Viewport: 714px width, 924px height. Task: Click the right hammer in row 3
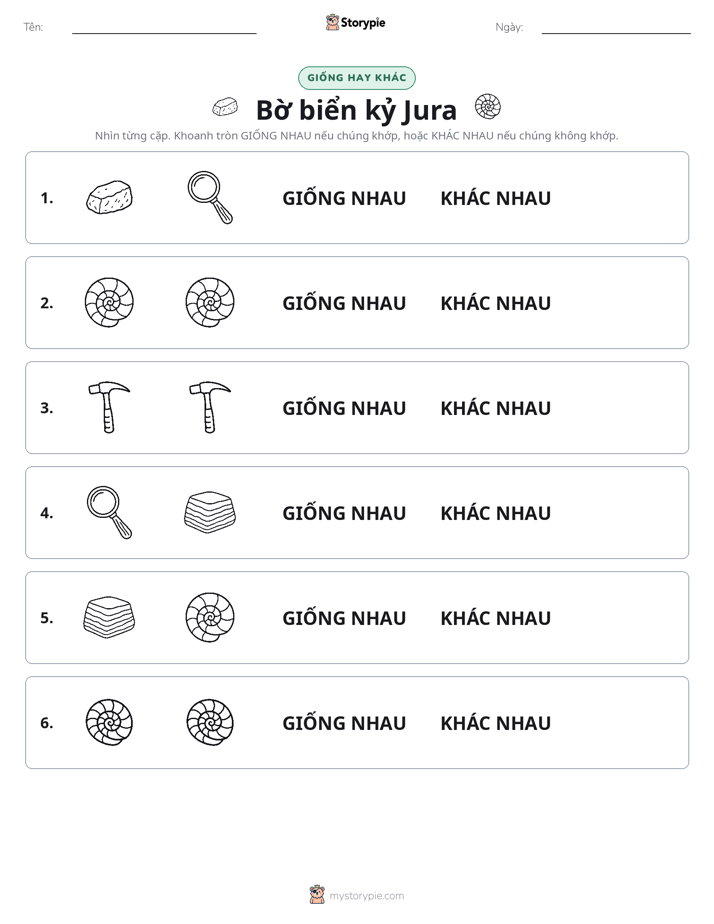click(210, 407)
